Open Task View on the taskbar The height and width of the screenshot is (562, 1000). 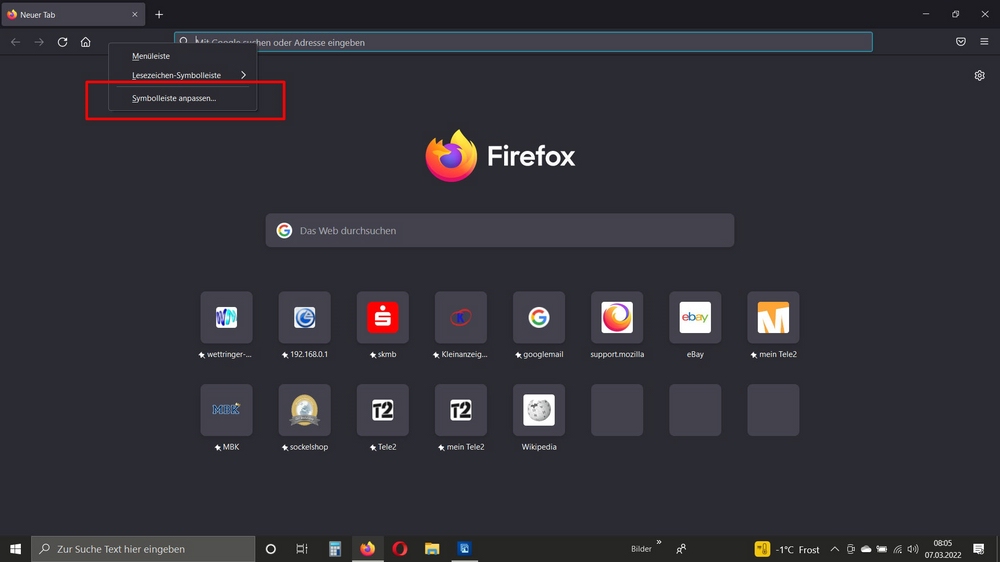click(x=302, y=549)
